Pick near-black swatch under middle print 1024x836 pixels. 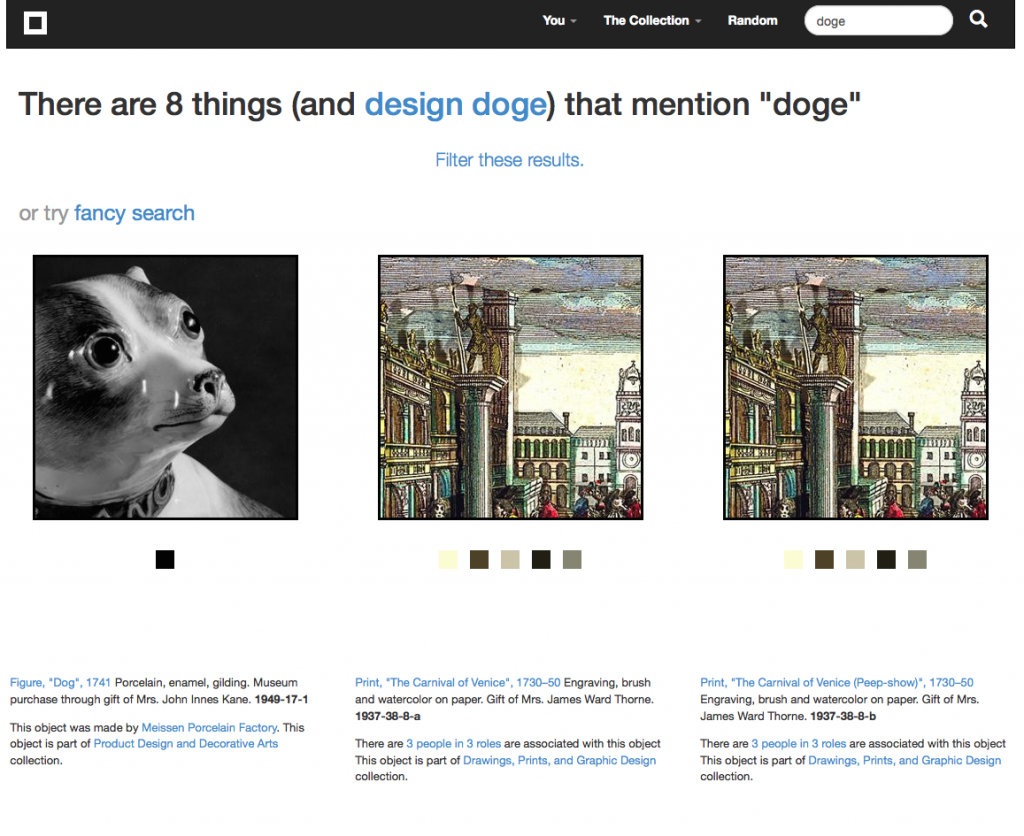click(x=541, y=560)
